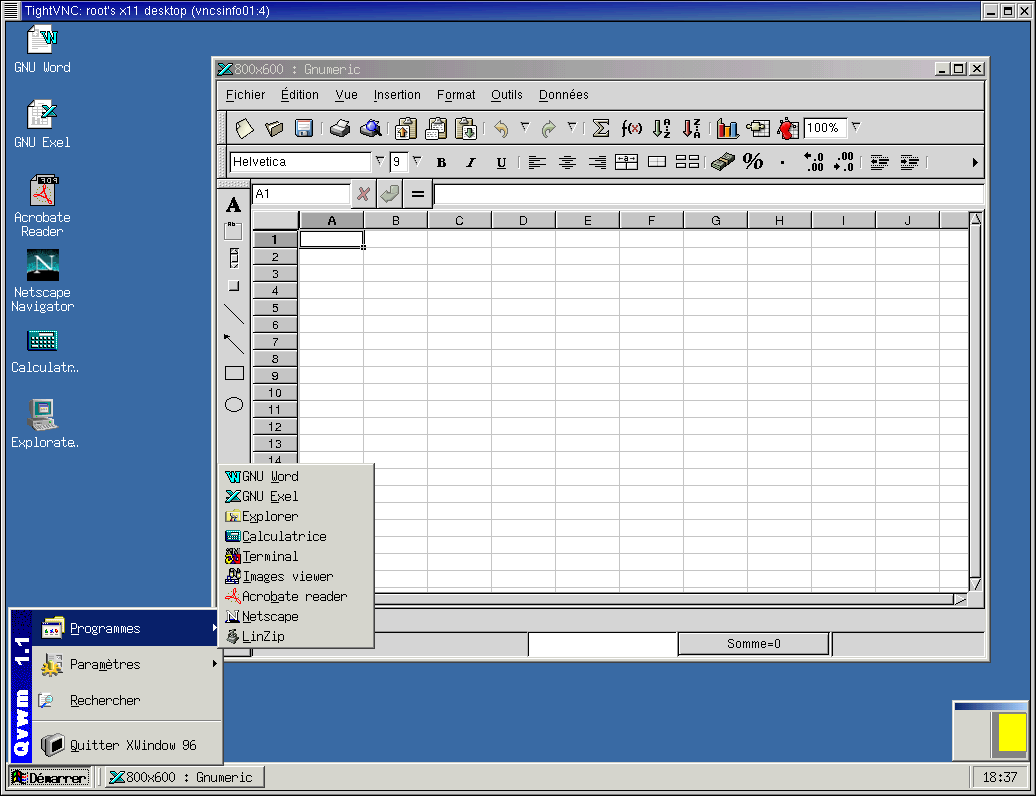Open Netscape Navigator desktop icon
The image size is (1036, 796).
(42, 280)
